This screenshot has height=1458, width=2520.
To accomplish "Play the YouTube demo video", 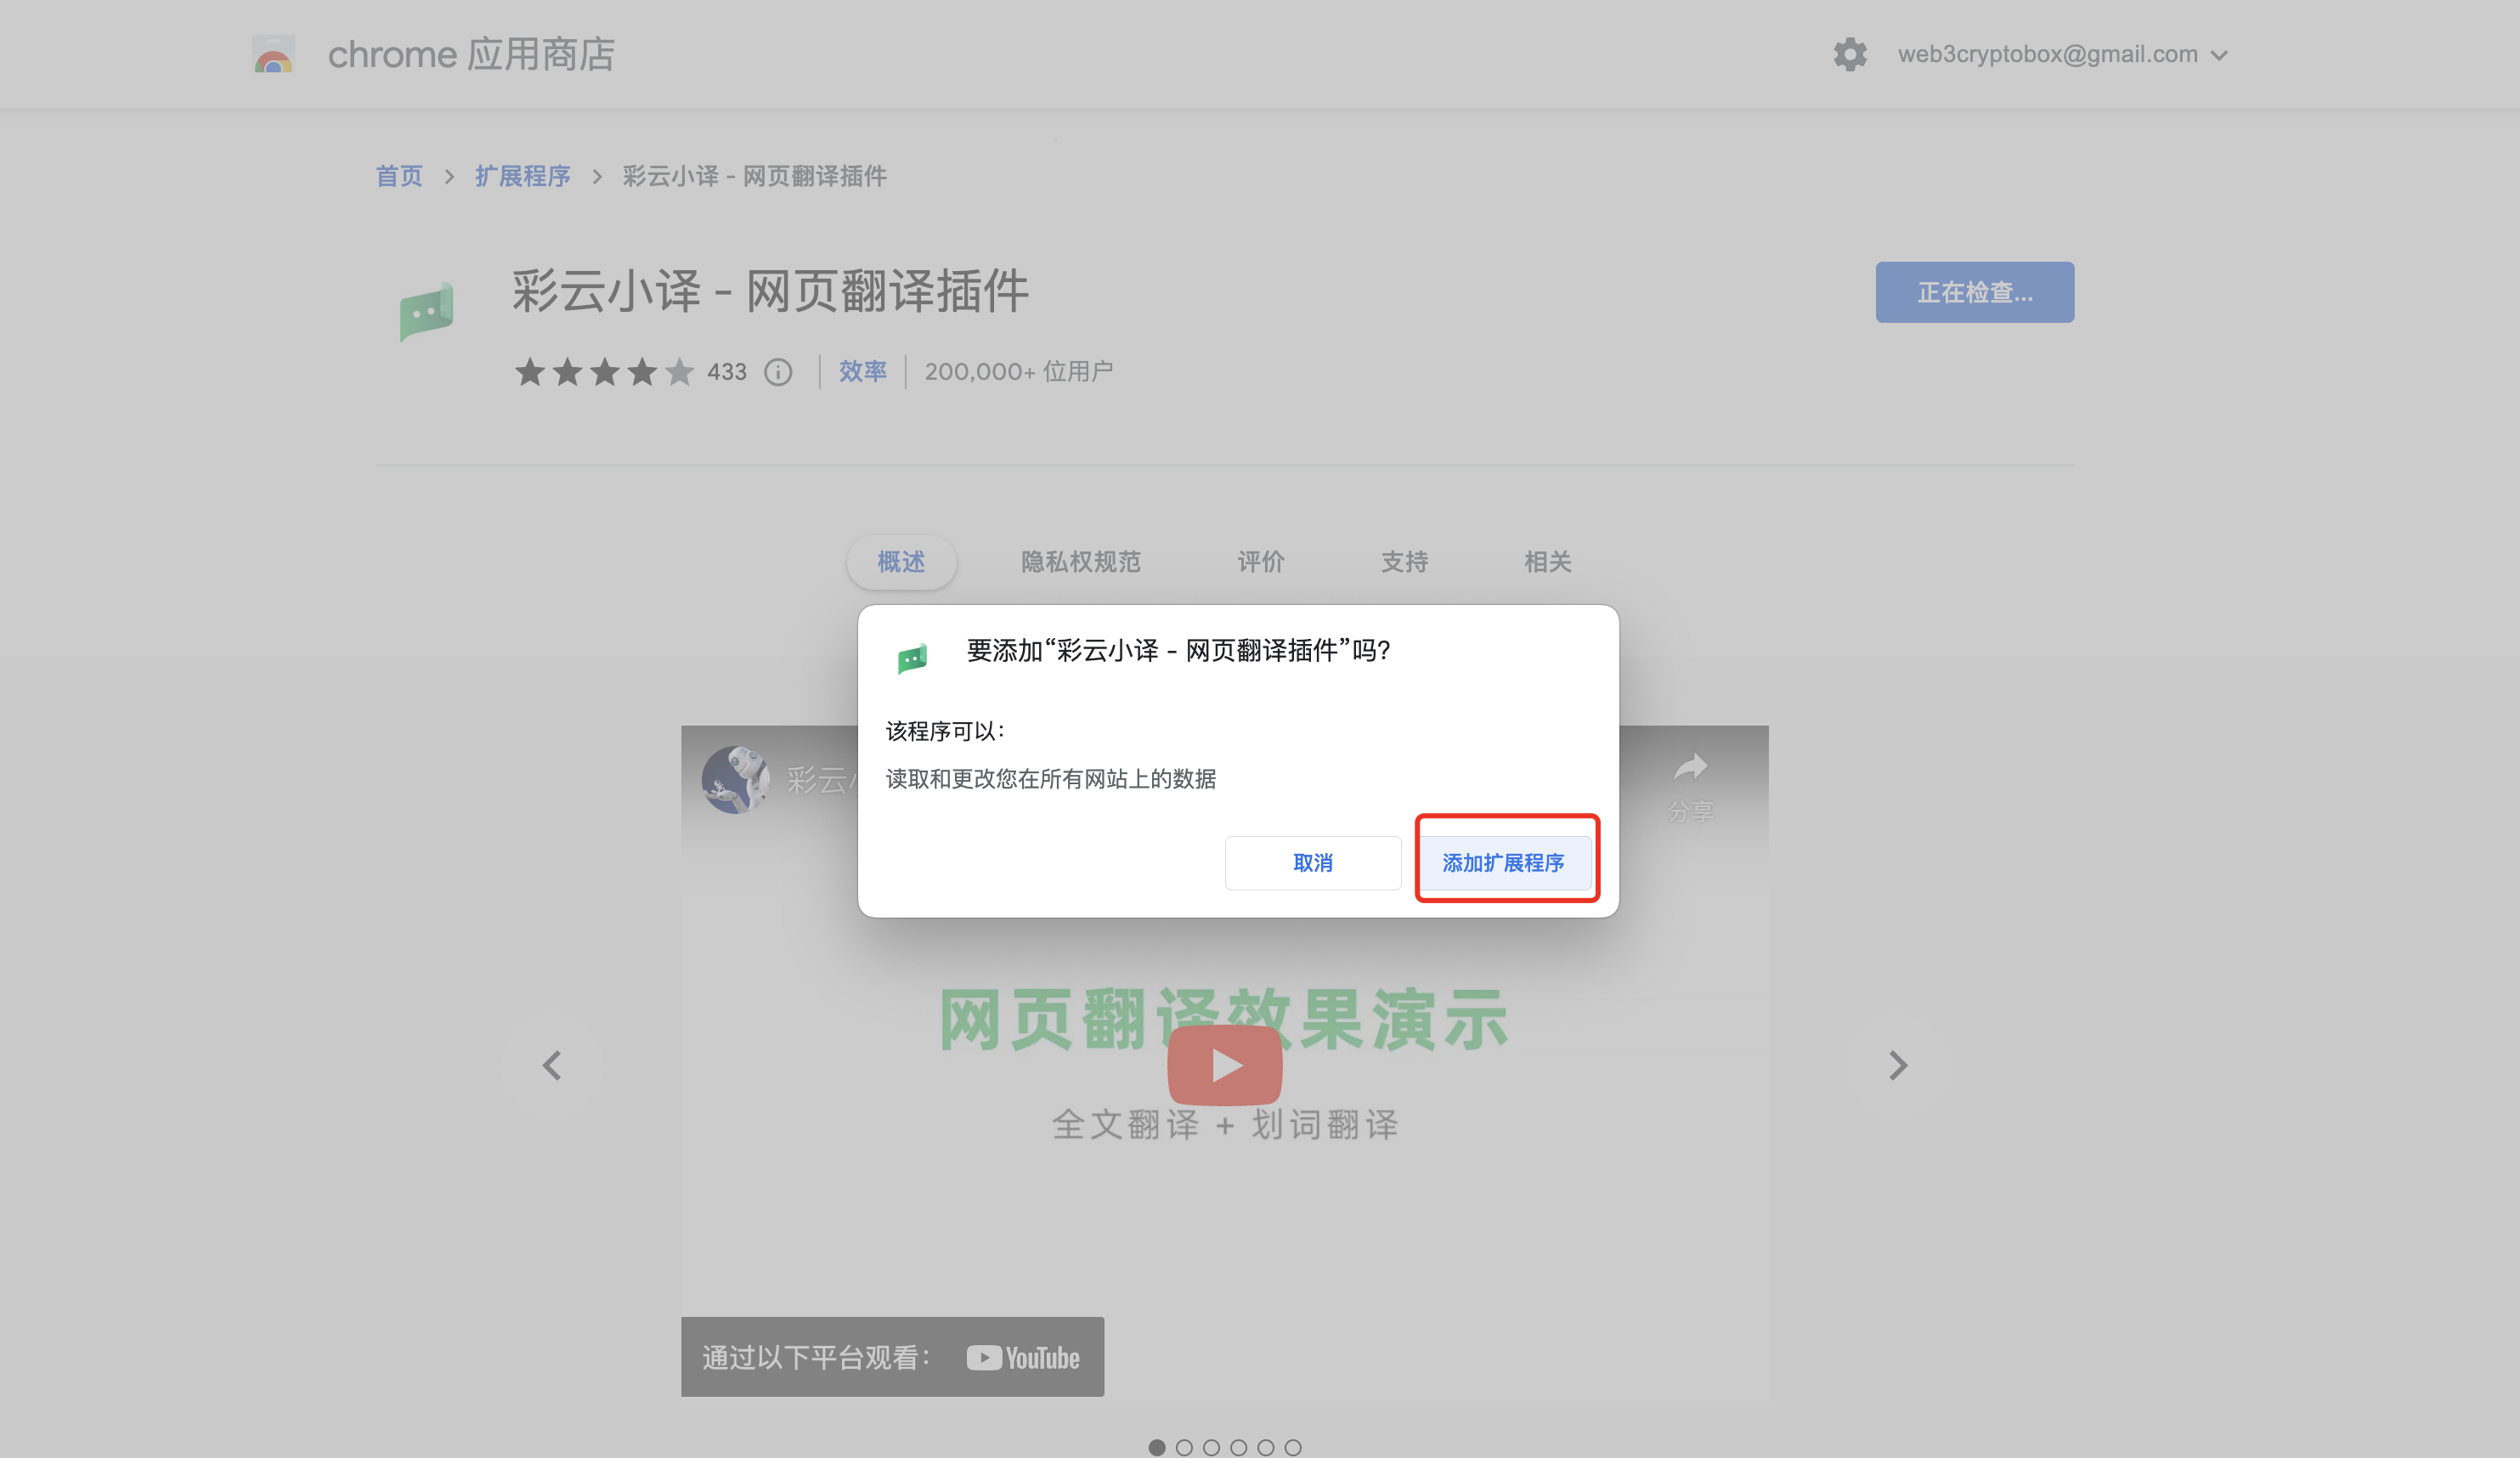I will click(1224, 1065).
